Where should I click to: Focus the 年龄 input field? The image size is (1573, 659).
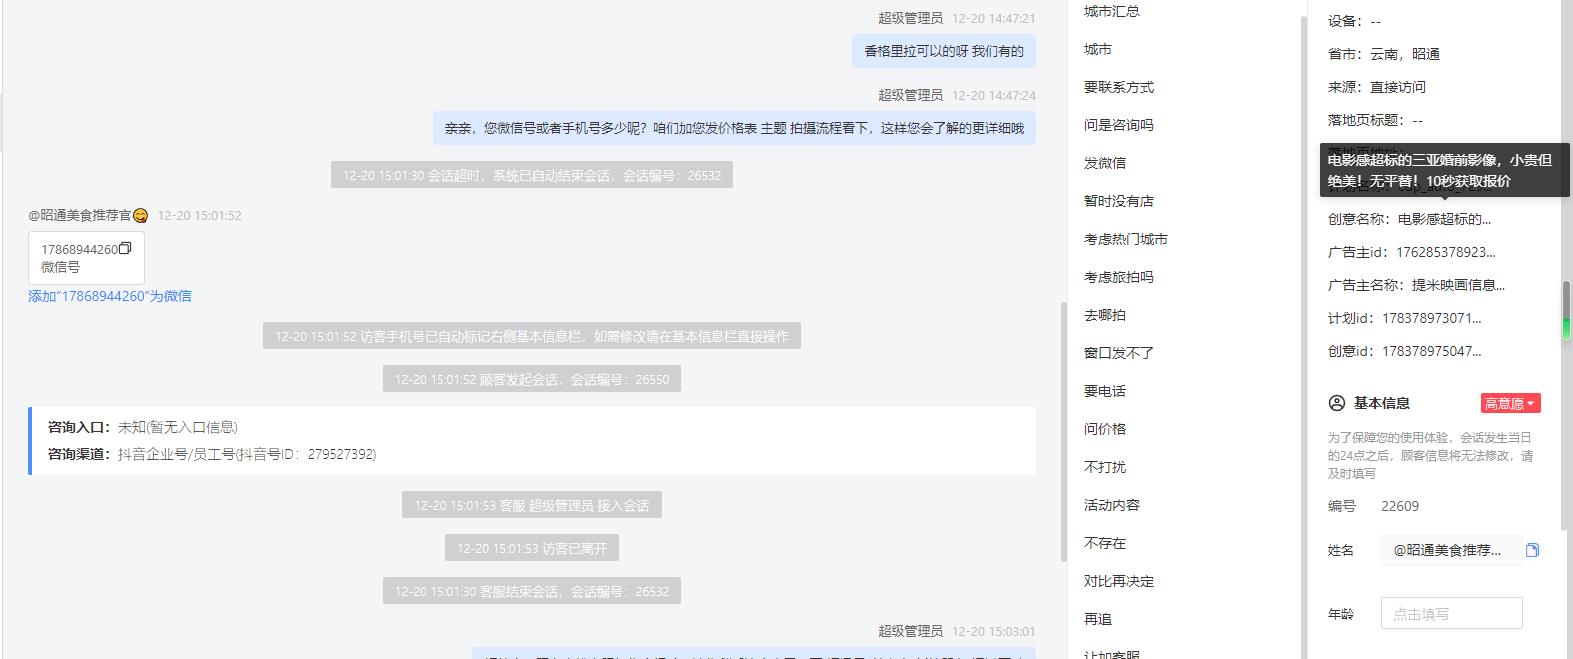pos(1451,614)
